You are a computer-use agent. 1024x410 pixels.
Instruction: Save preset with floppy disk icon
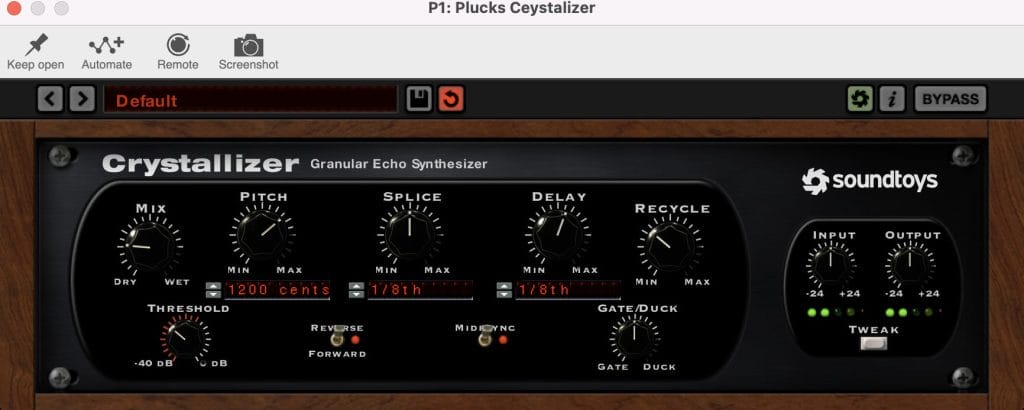pyautogui.click(x=419, y=99)
